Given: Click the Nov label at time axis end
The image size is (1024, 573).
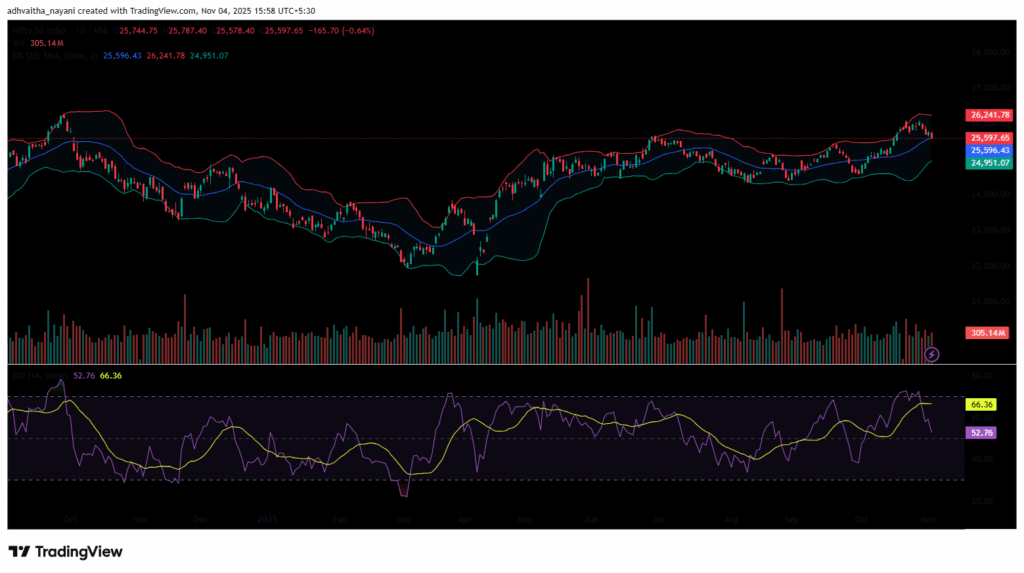Looking at the screenshot, I should (927, 520).
